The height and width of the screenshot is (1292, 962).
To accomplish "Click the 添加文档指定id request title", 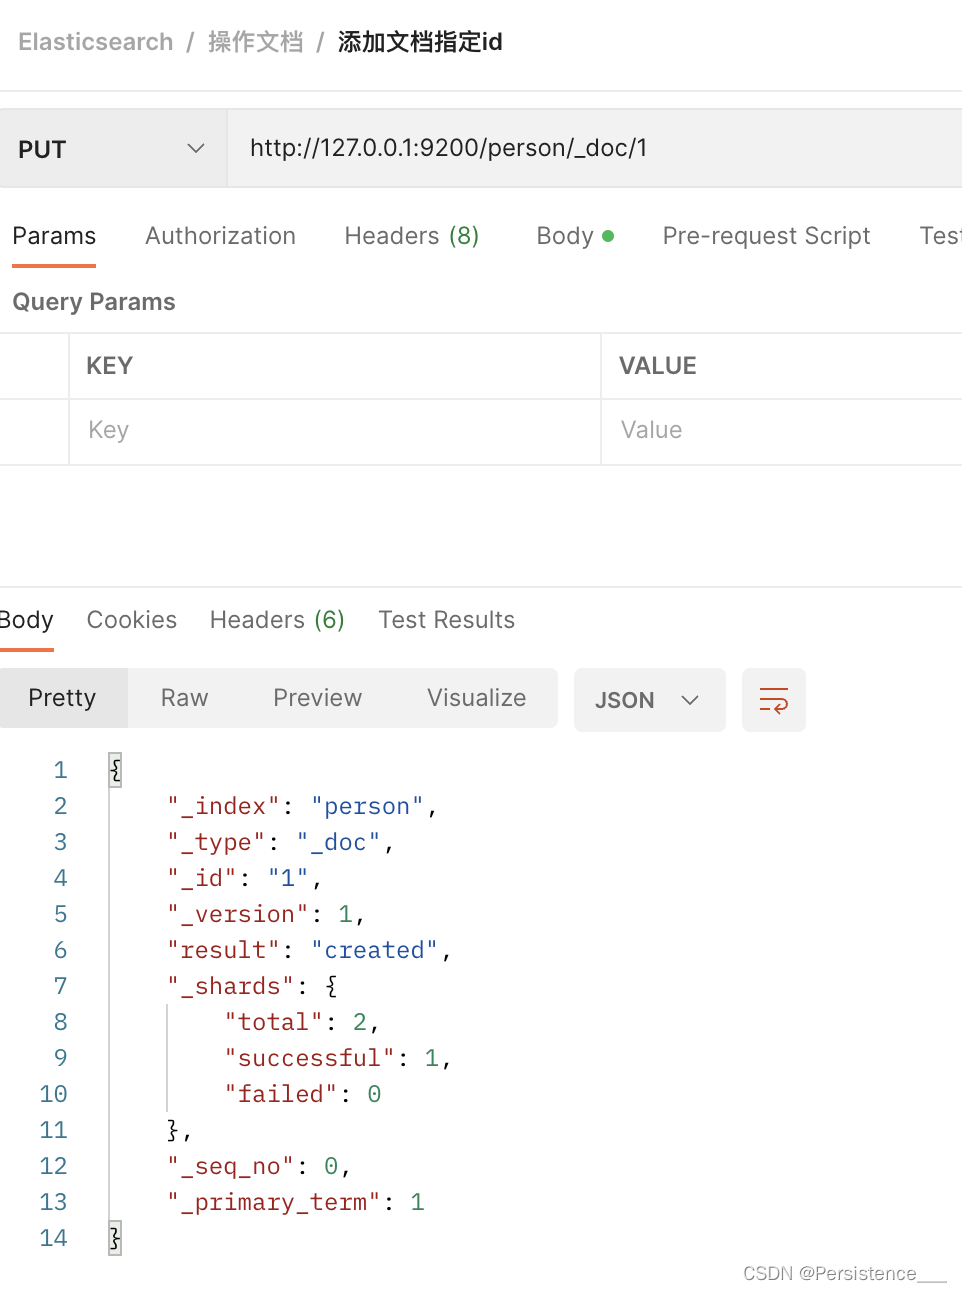I will tap(420, 42).
